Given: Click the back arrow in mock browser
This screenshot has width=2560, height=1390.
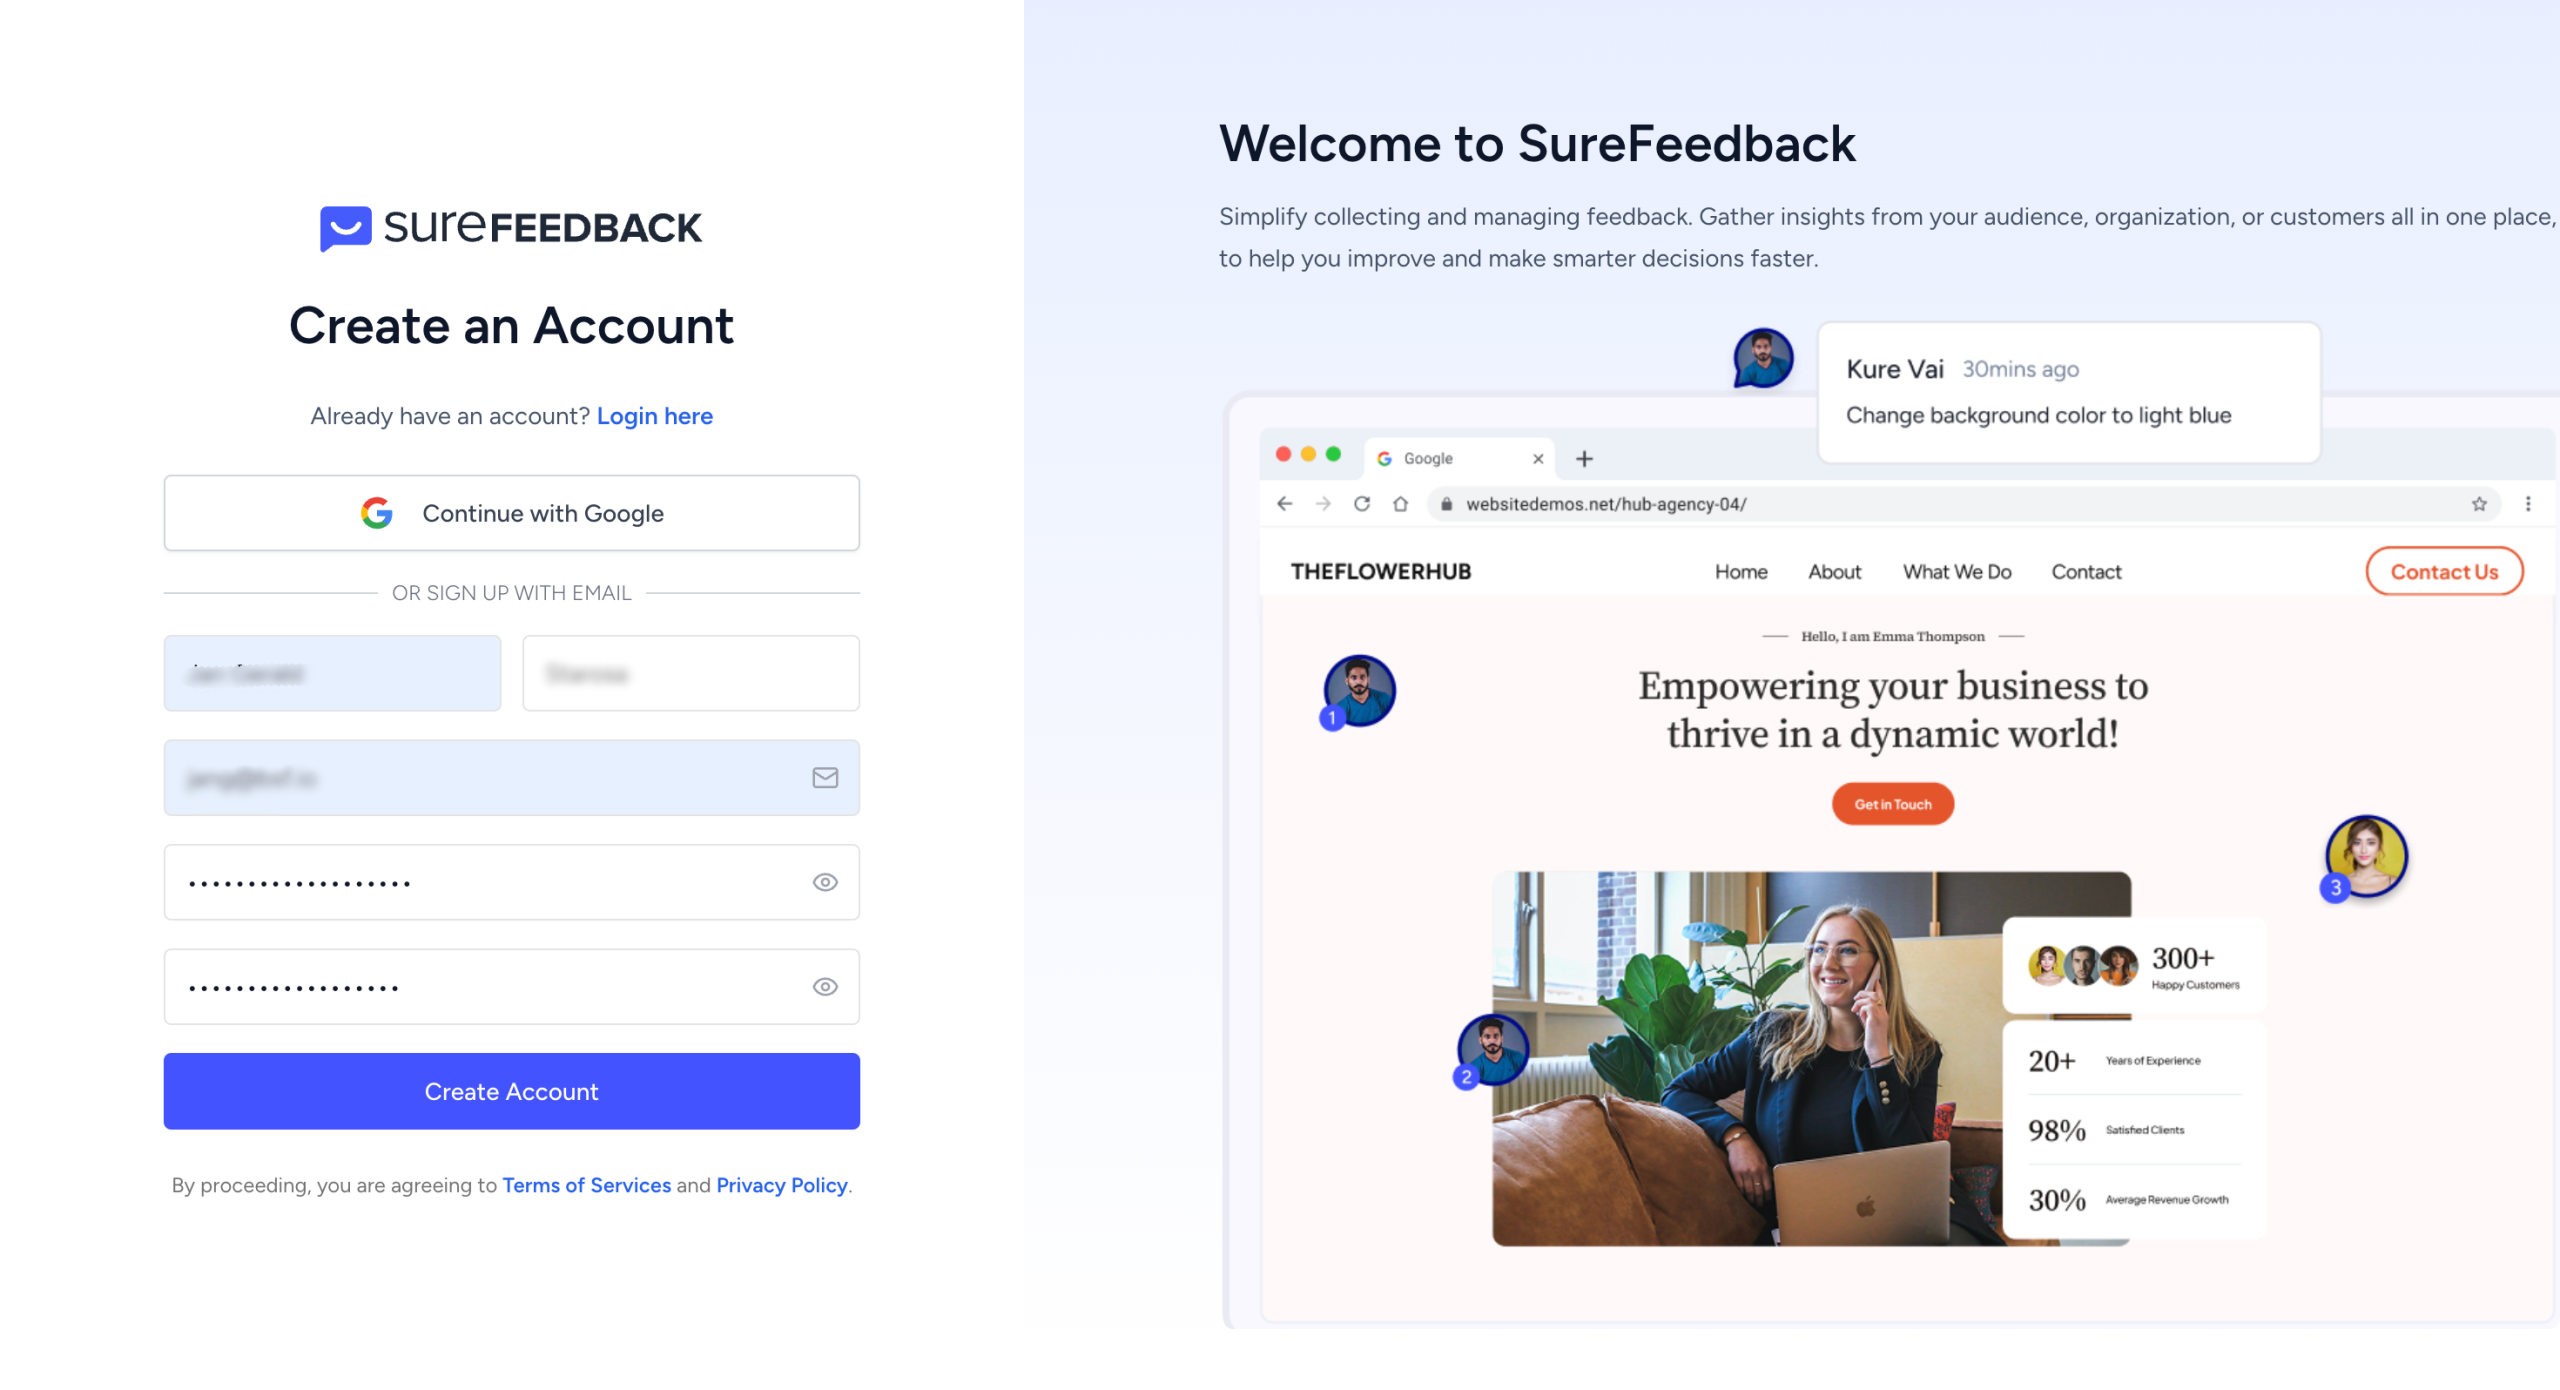Looking at the screenshot, I should point(1285,504).
